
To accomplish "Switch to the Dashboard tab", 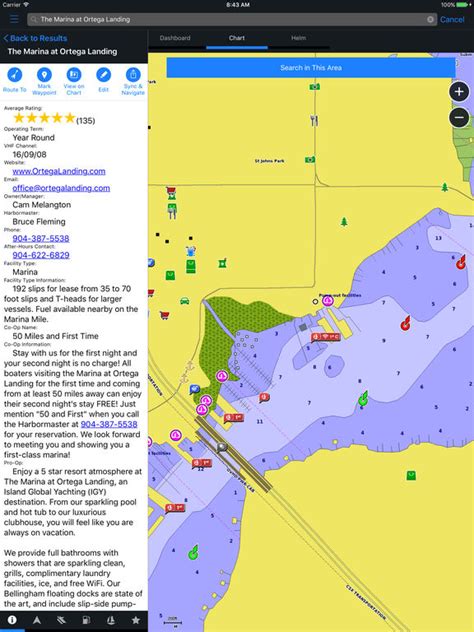I will tap(175, 38).
